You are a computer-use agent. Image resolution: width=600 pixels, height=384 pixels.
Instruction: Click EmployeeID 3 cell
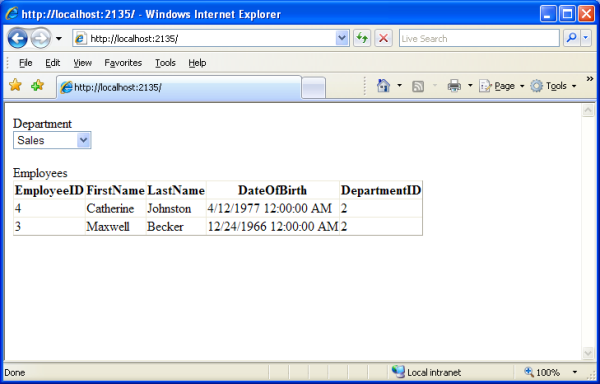[49, 226]
